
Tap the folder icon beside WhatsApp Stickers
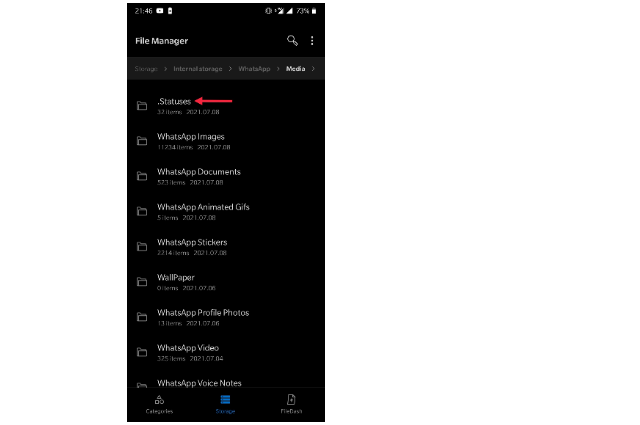pos(142,247)
